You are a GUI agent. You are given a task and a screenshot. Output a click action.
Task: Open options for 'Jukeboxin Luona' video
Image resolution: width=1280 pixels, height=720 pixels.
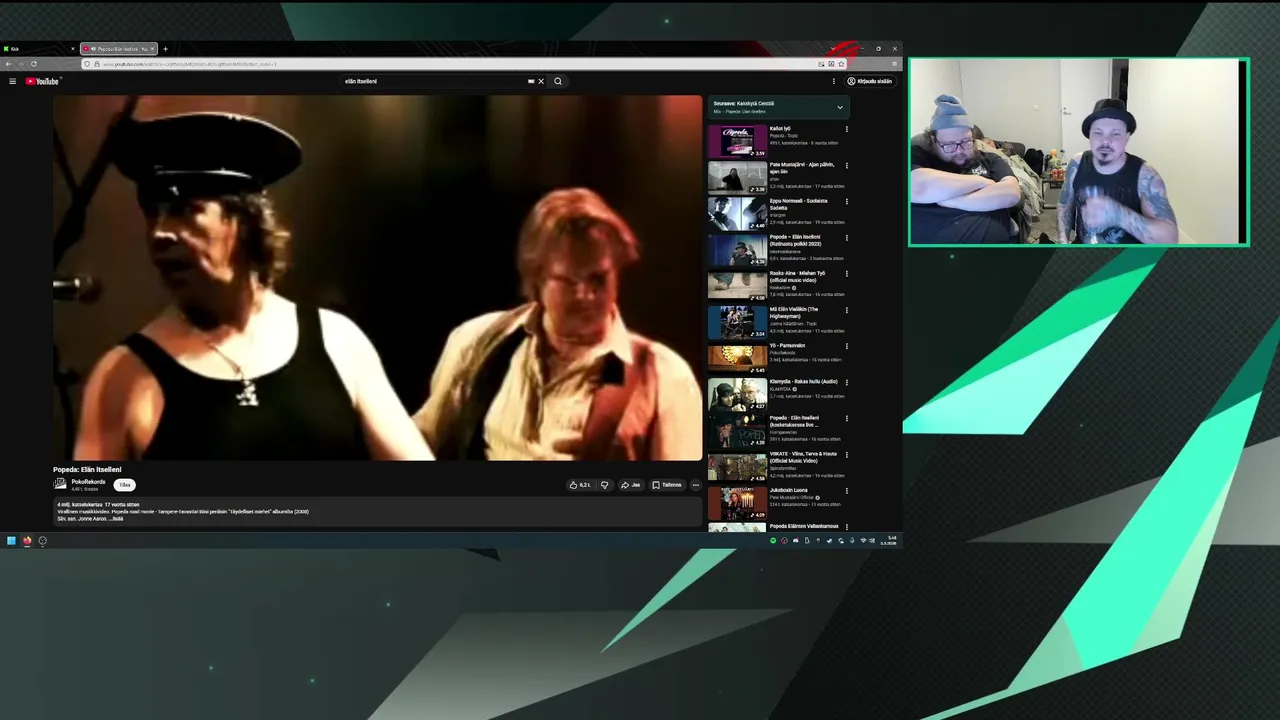tap(846, 491)
